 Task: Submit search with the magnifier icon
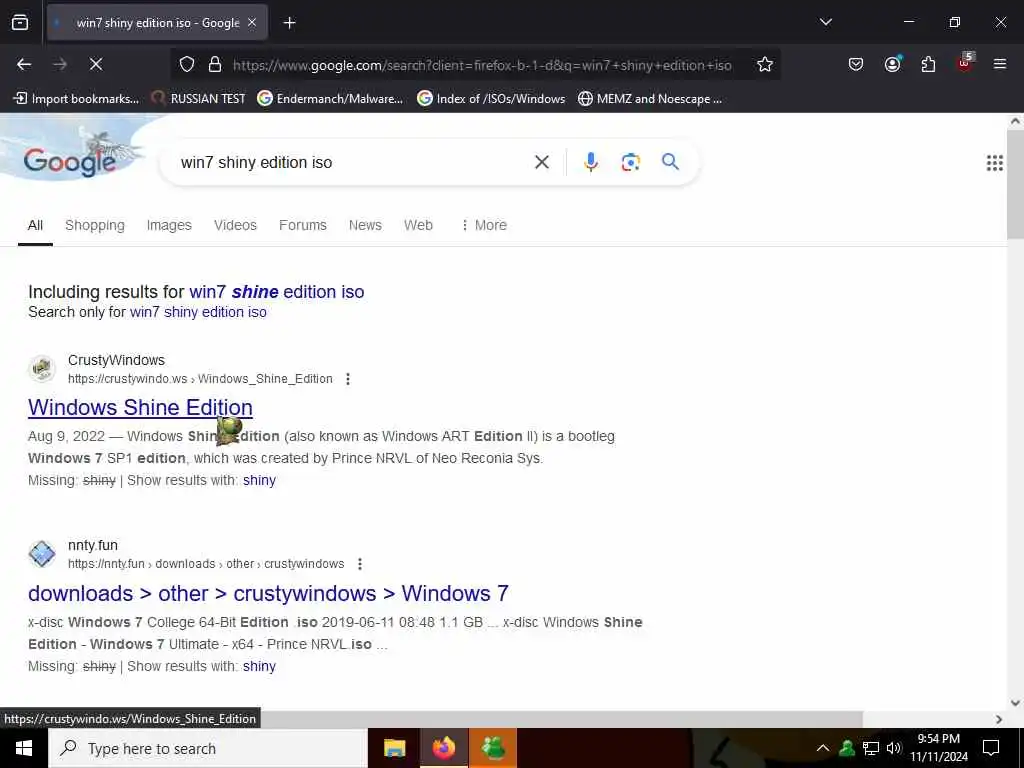coord(671,162)
